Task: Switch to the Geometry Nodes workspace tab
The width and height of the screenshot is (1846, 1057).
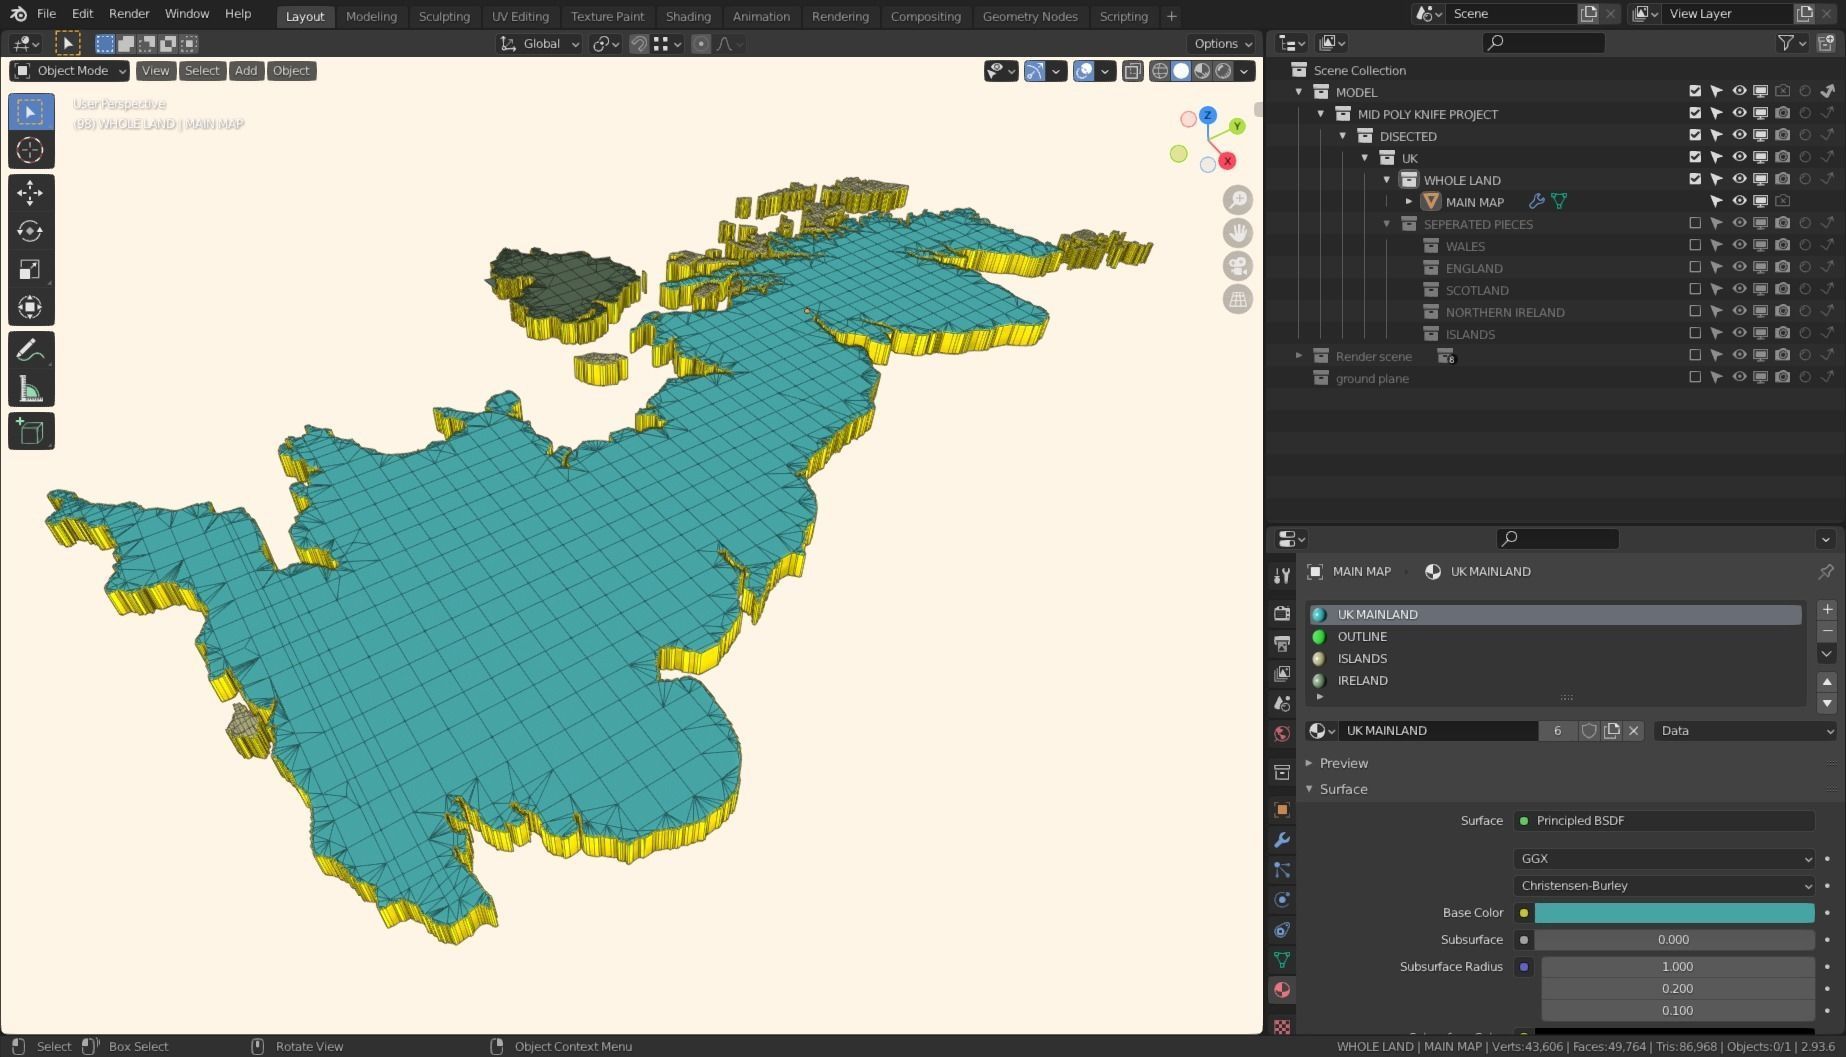Action: (1030, 16)
